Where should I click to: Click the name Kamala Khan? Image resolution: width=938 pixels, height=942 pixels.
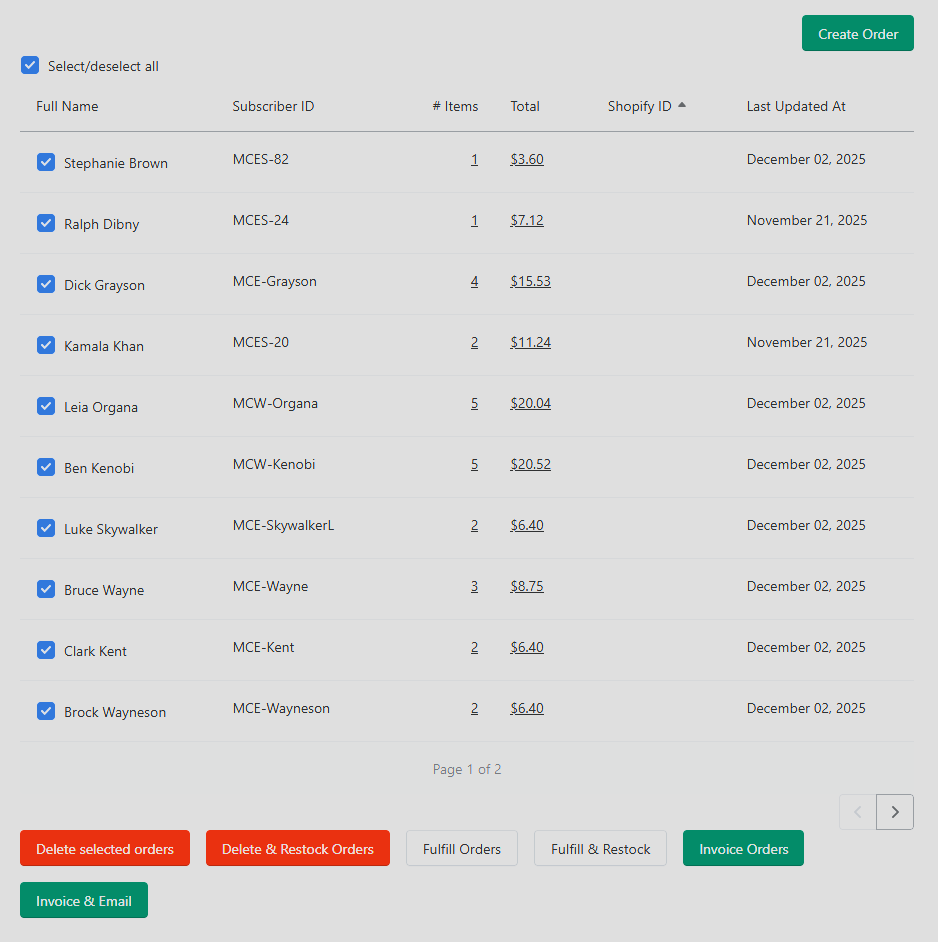[x=104, y=346]
